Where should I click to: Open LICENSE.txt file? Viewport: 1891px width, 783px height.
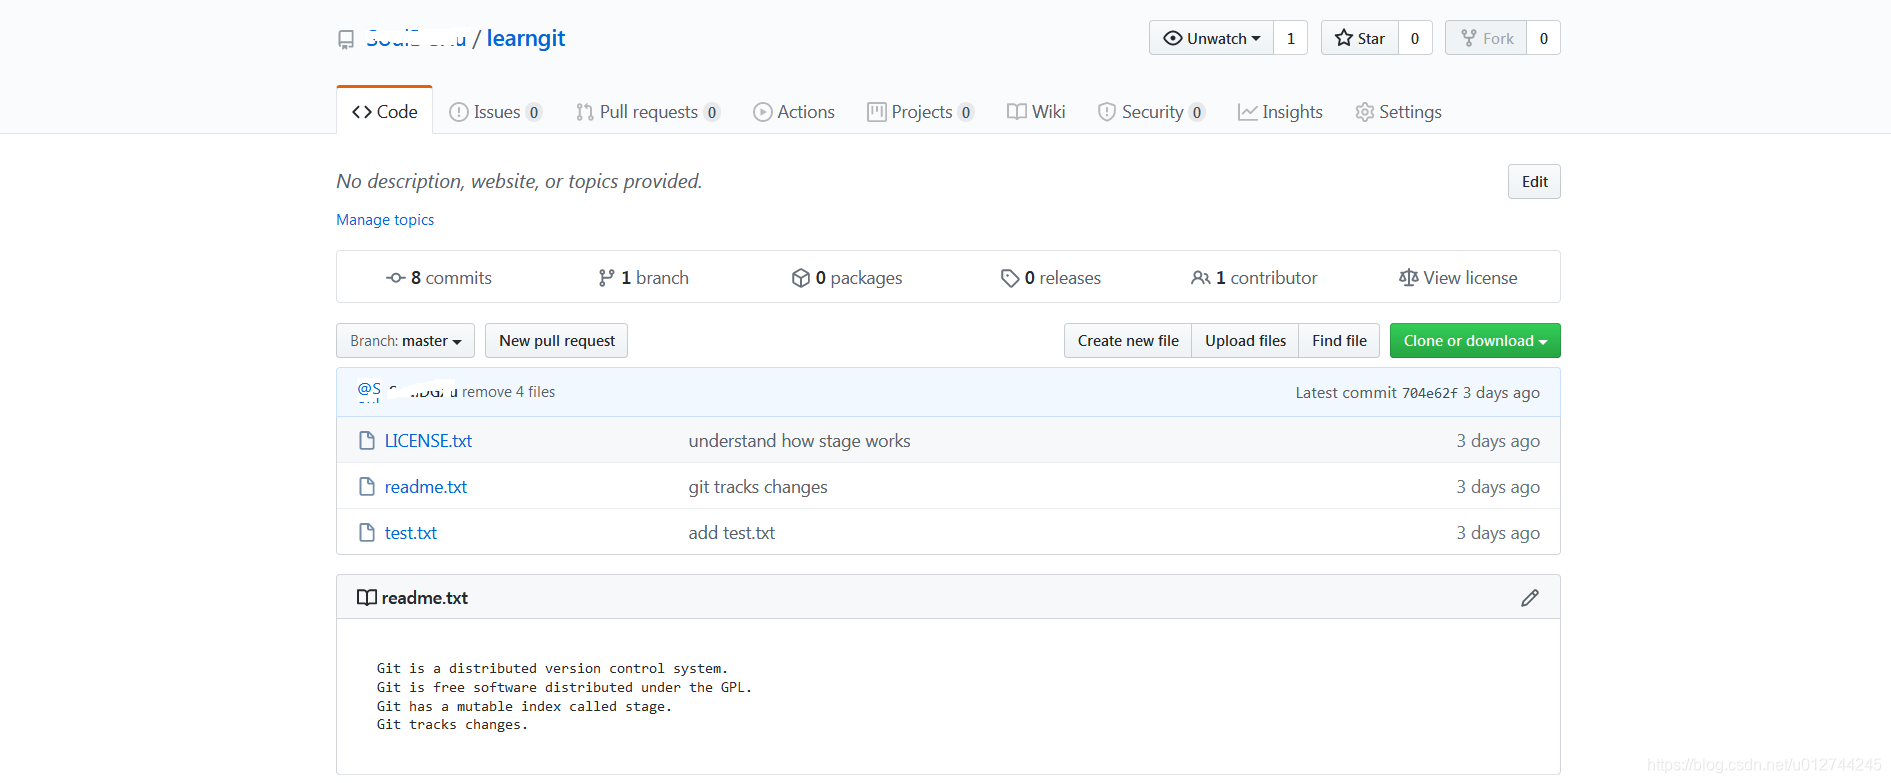tap(428, 441)
